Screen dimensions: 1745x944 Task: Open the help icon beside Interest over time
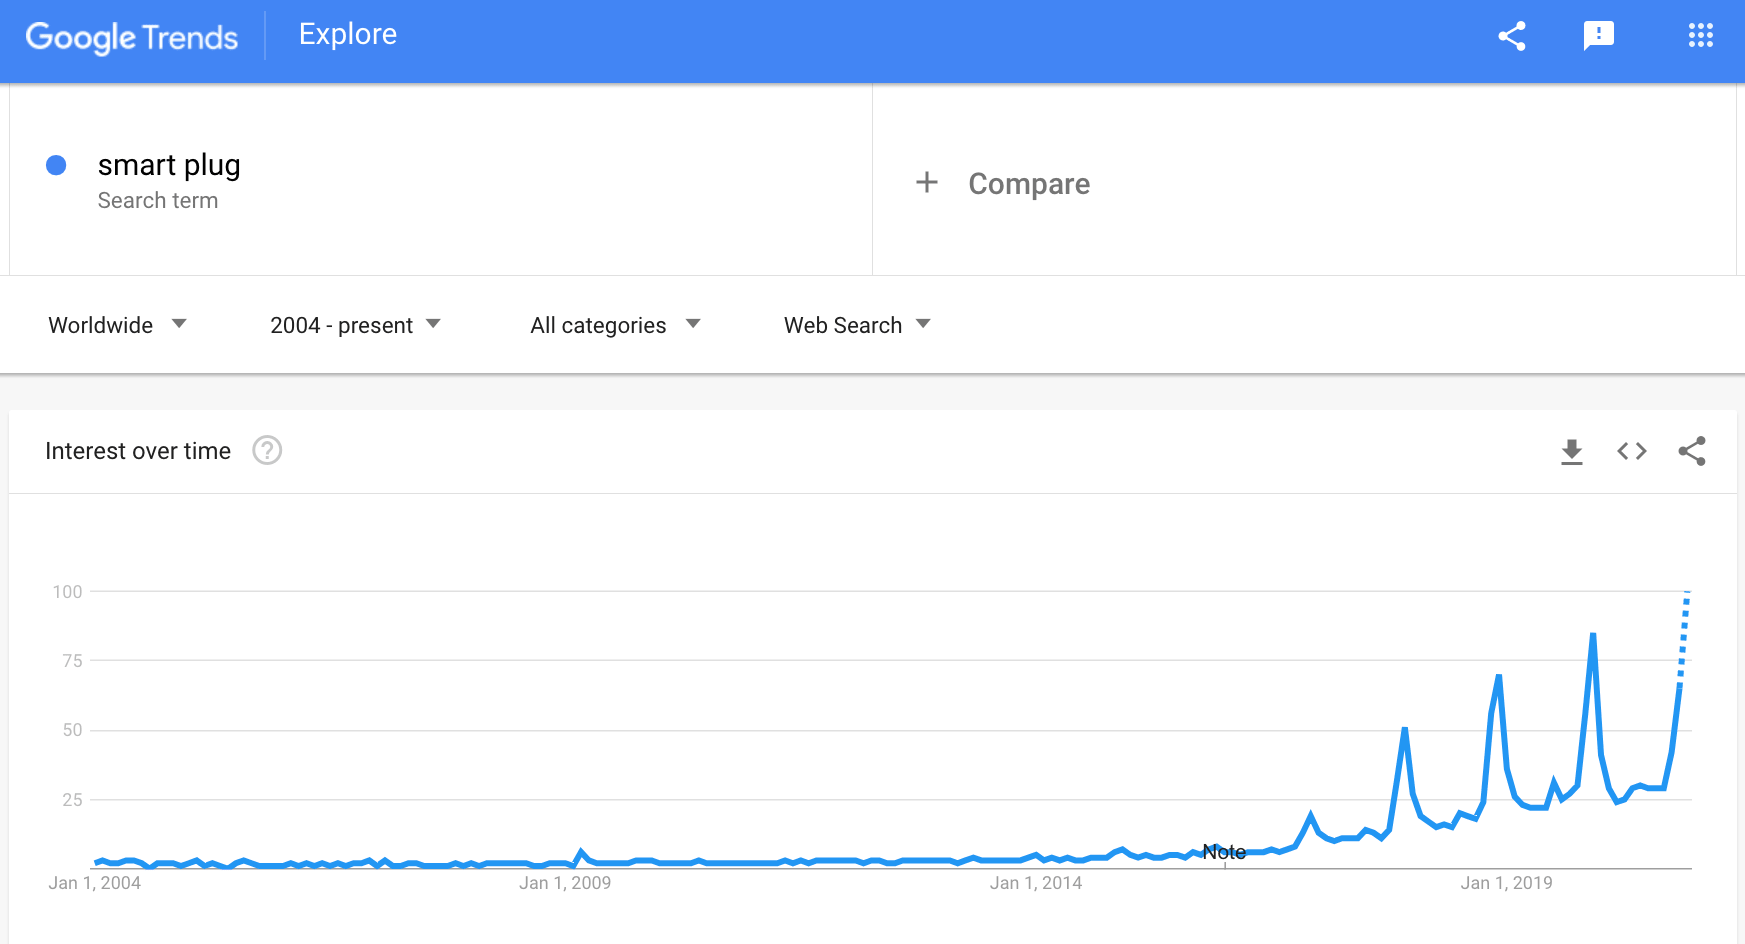click(267, 451)
